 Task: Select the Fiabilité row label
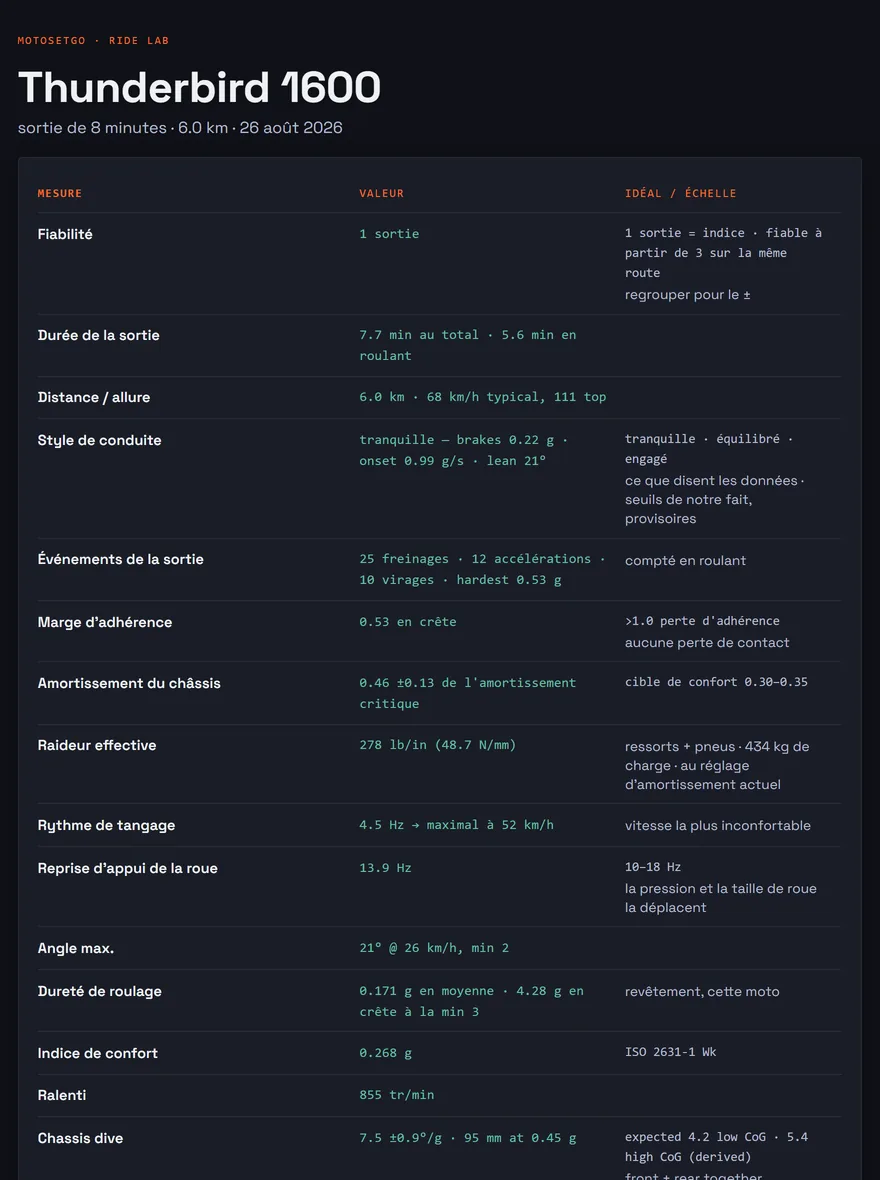click(65, 234)
